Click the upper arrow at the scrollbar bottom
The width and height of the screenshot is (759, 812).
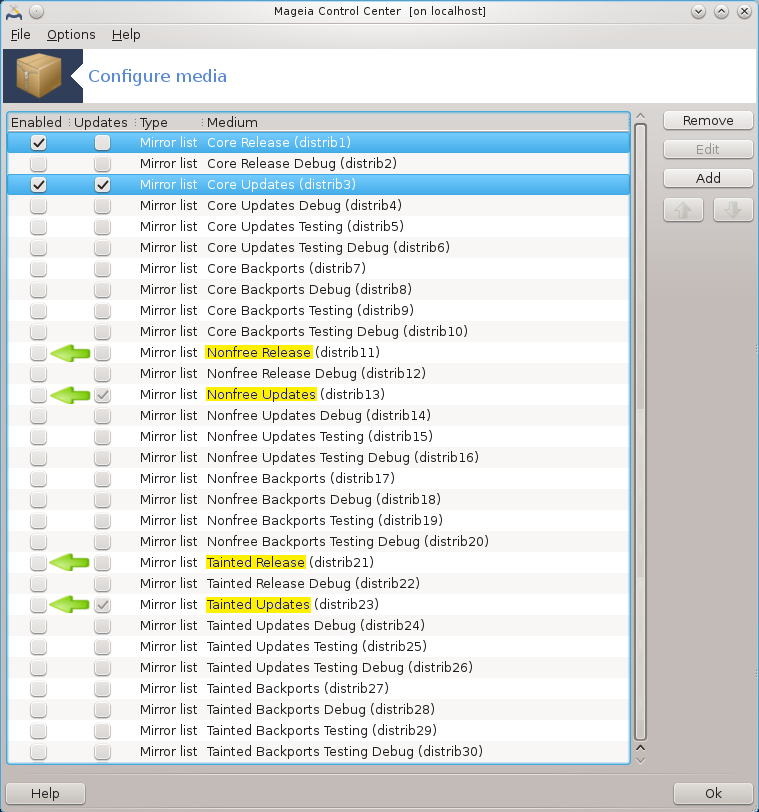coord(640,748)
